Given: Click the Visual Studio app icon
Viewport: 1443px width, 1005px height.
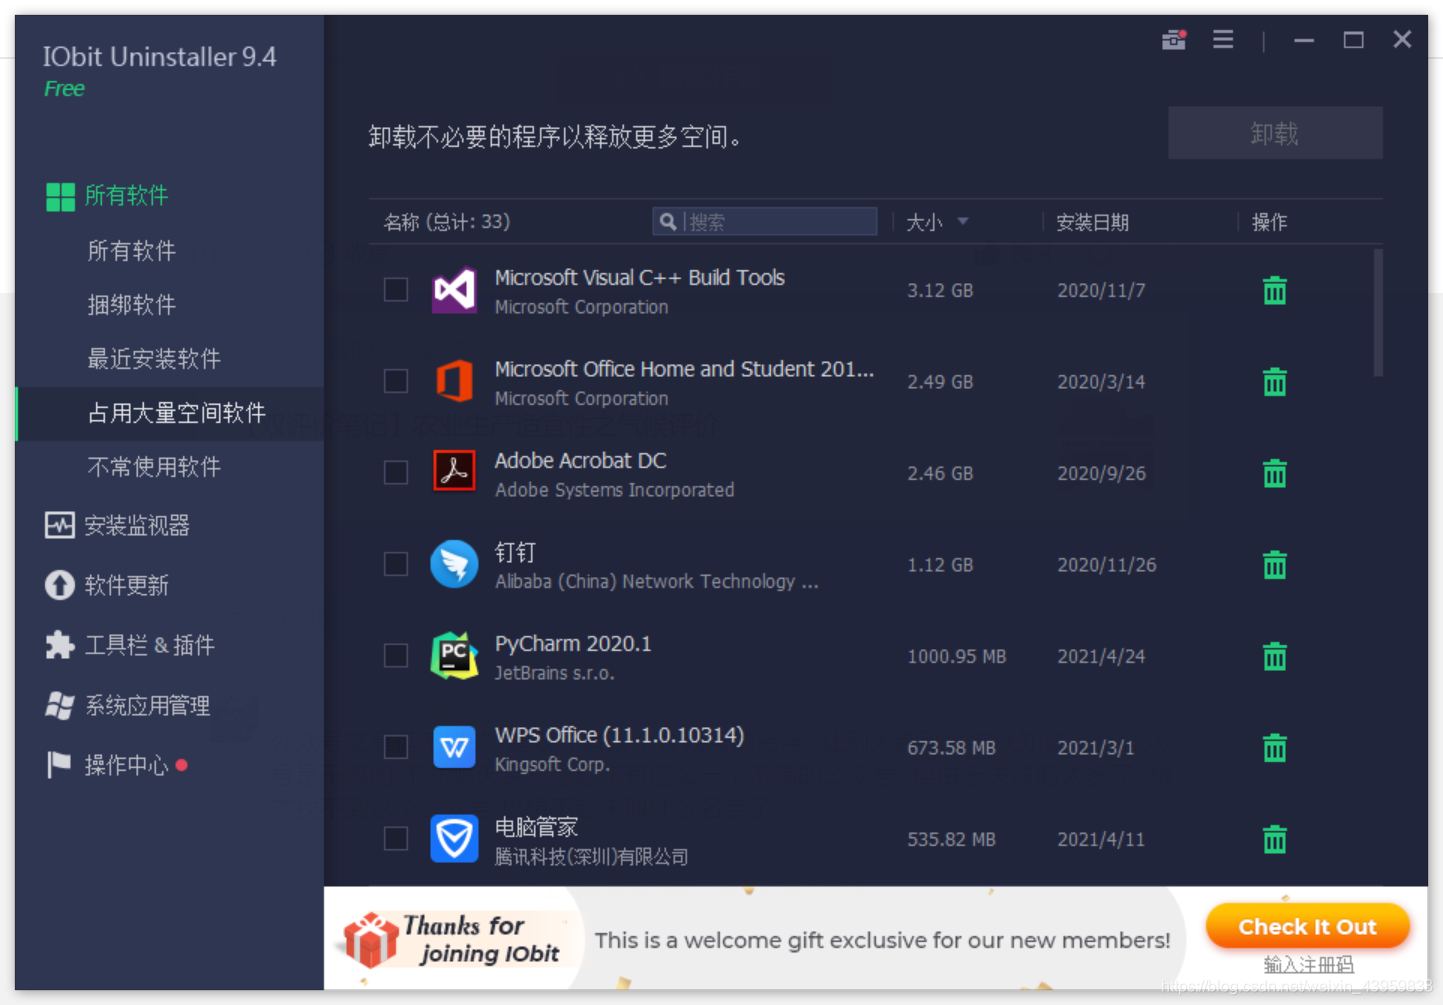Looking at the screenshot, I should point(454,290).
